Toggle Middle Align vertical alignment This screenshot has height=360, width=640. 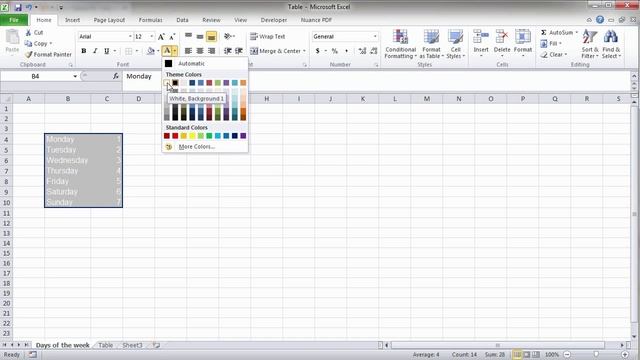click(x=200, y=36)
